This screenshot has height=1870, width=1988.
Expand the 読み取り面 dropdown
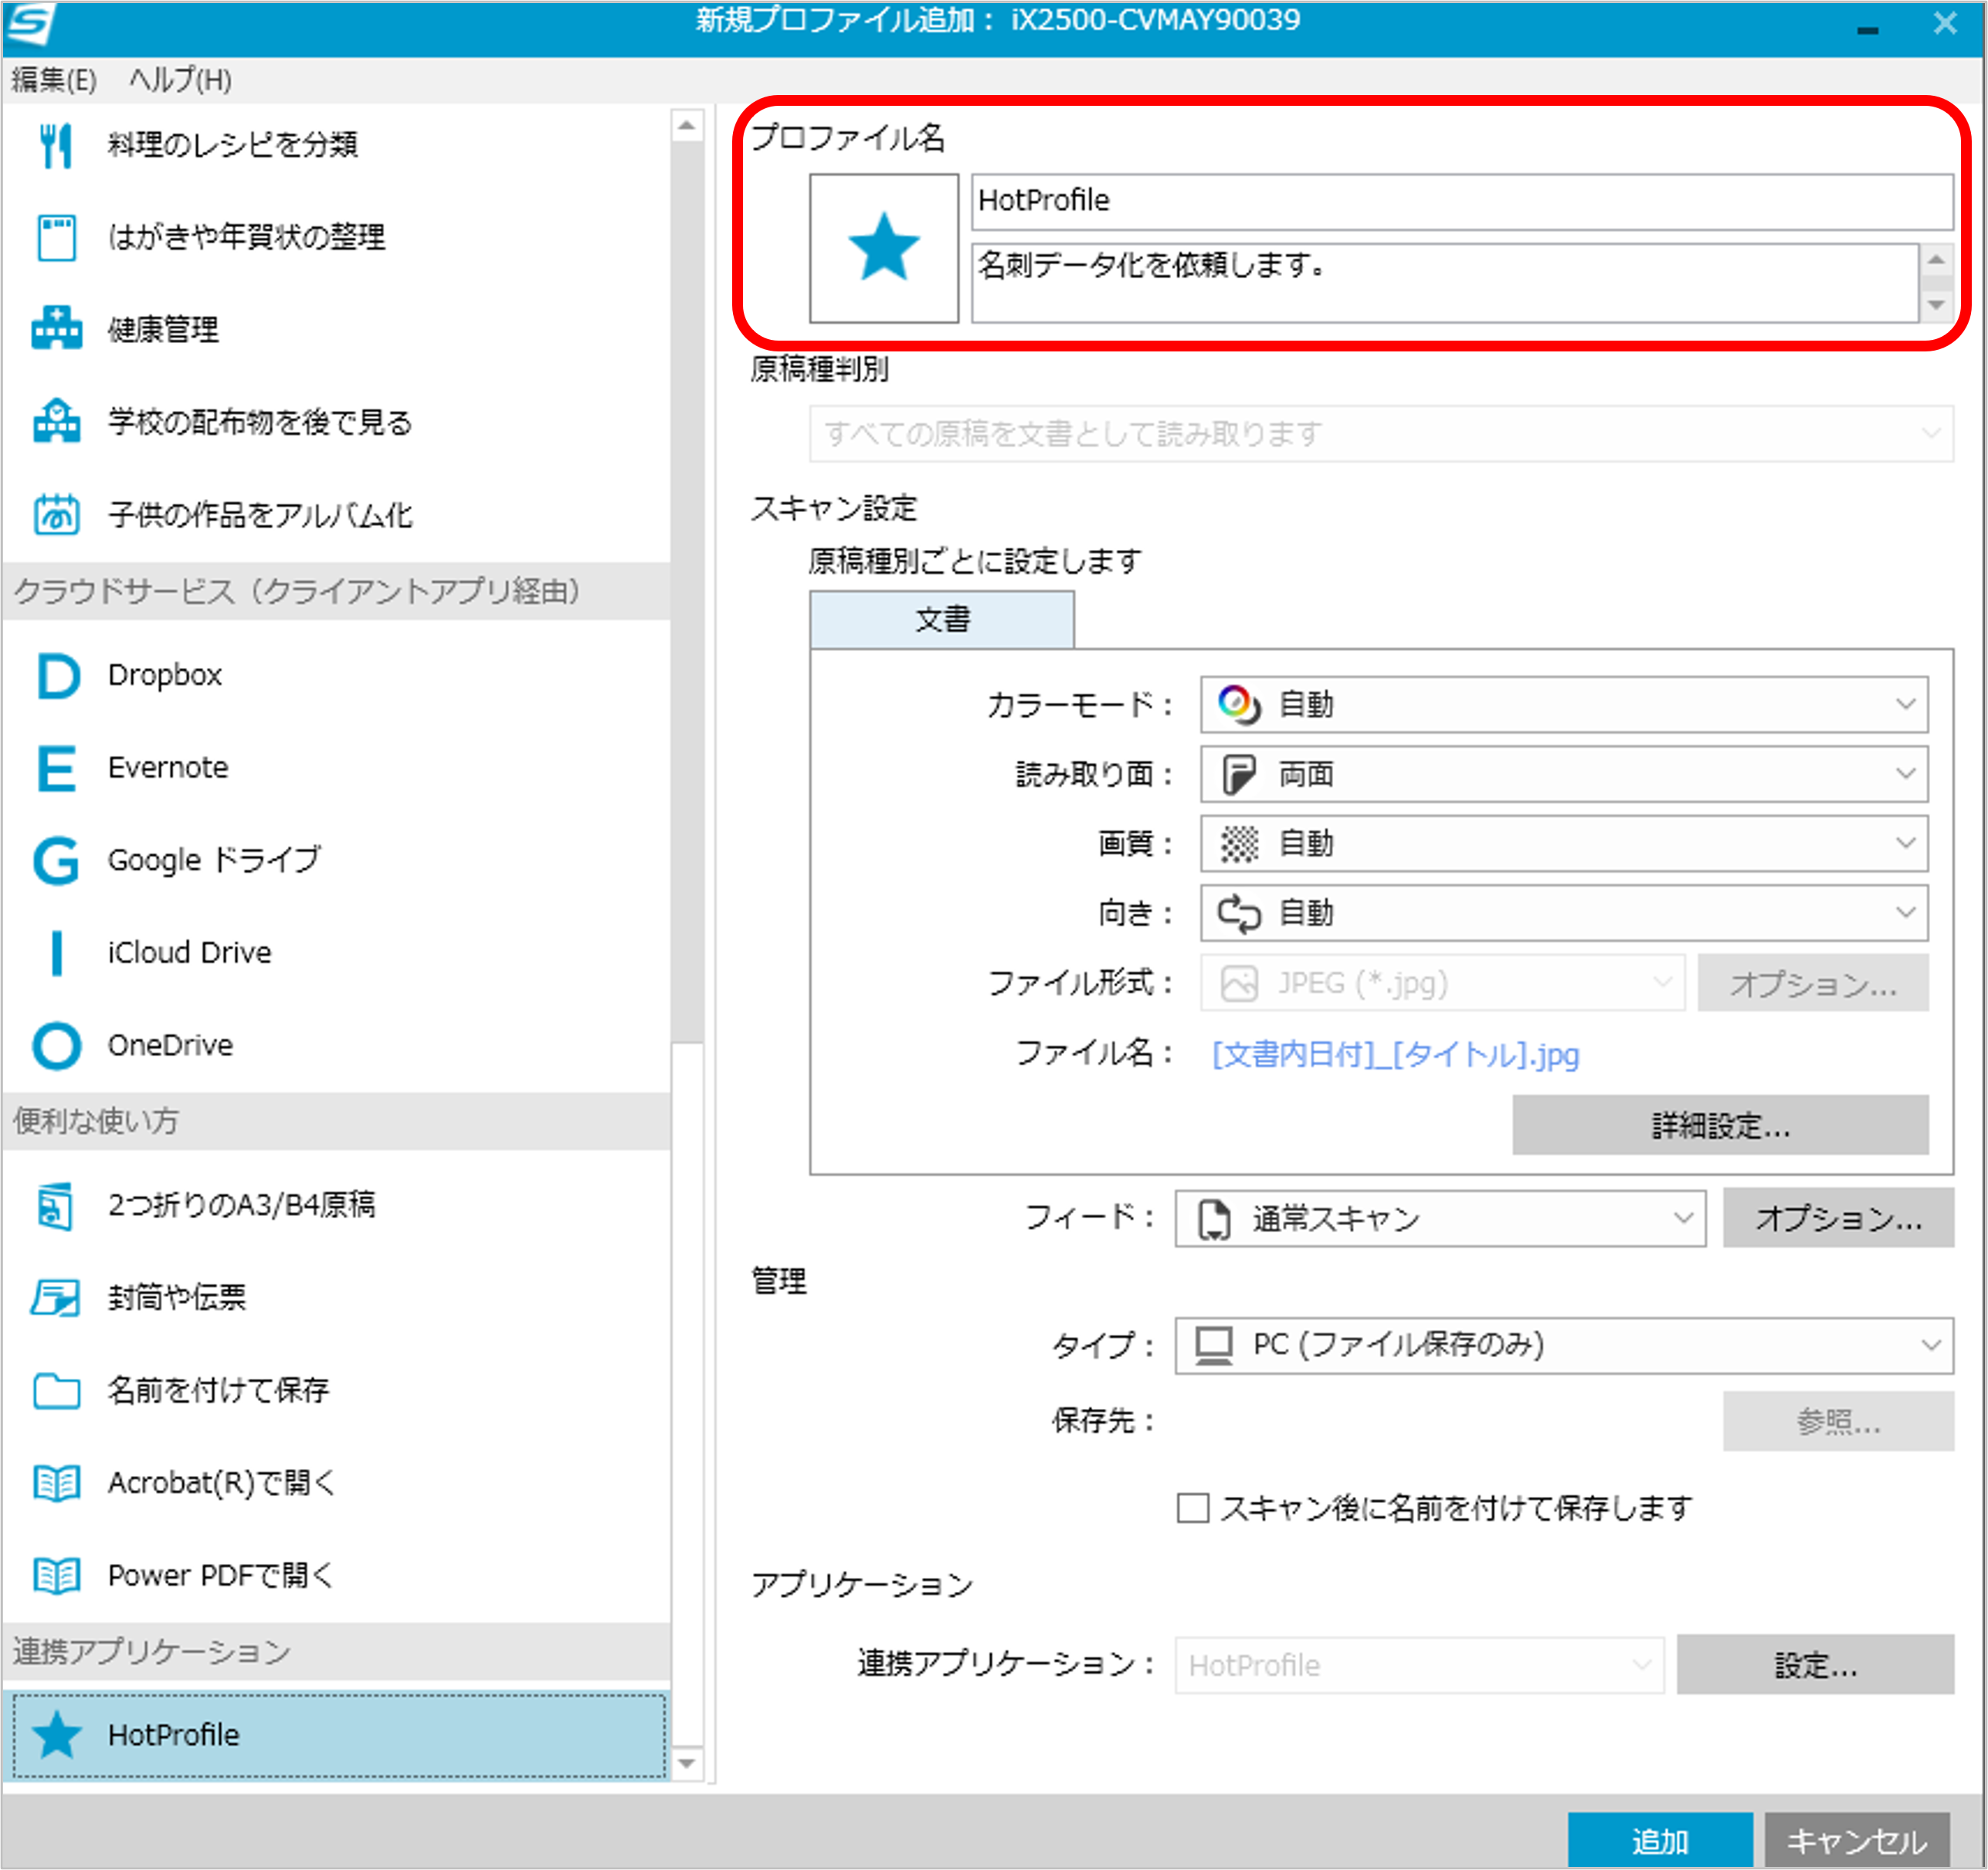click(x=1564, y=774)
